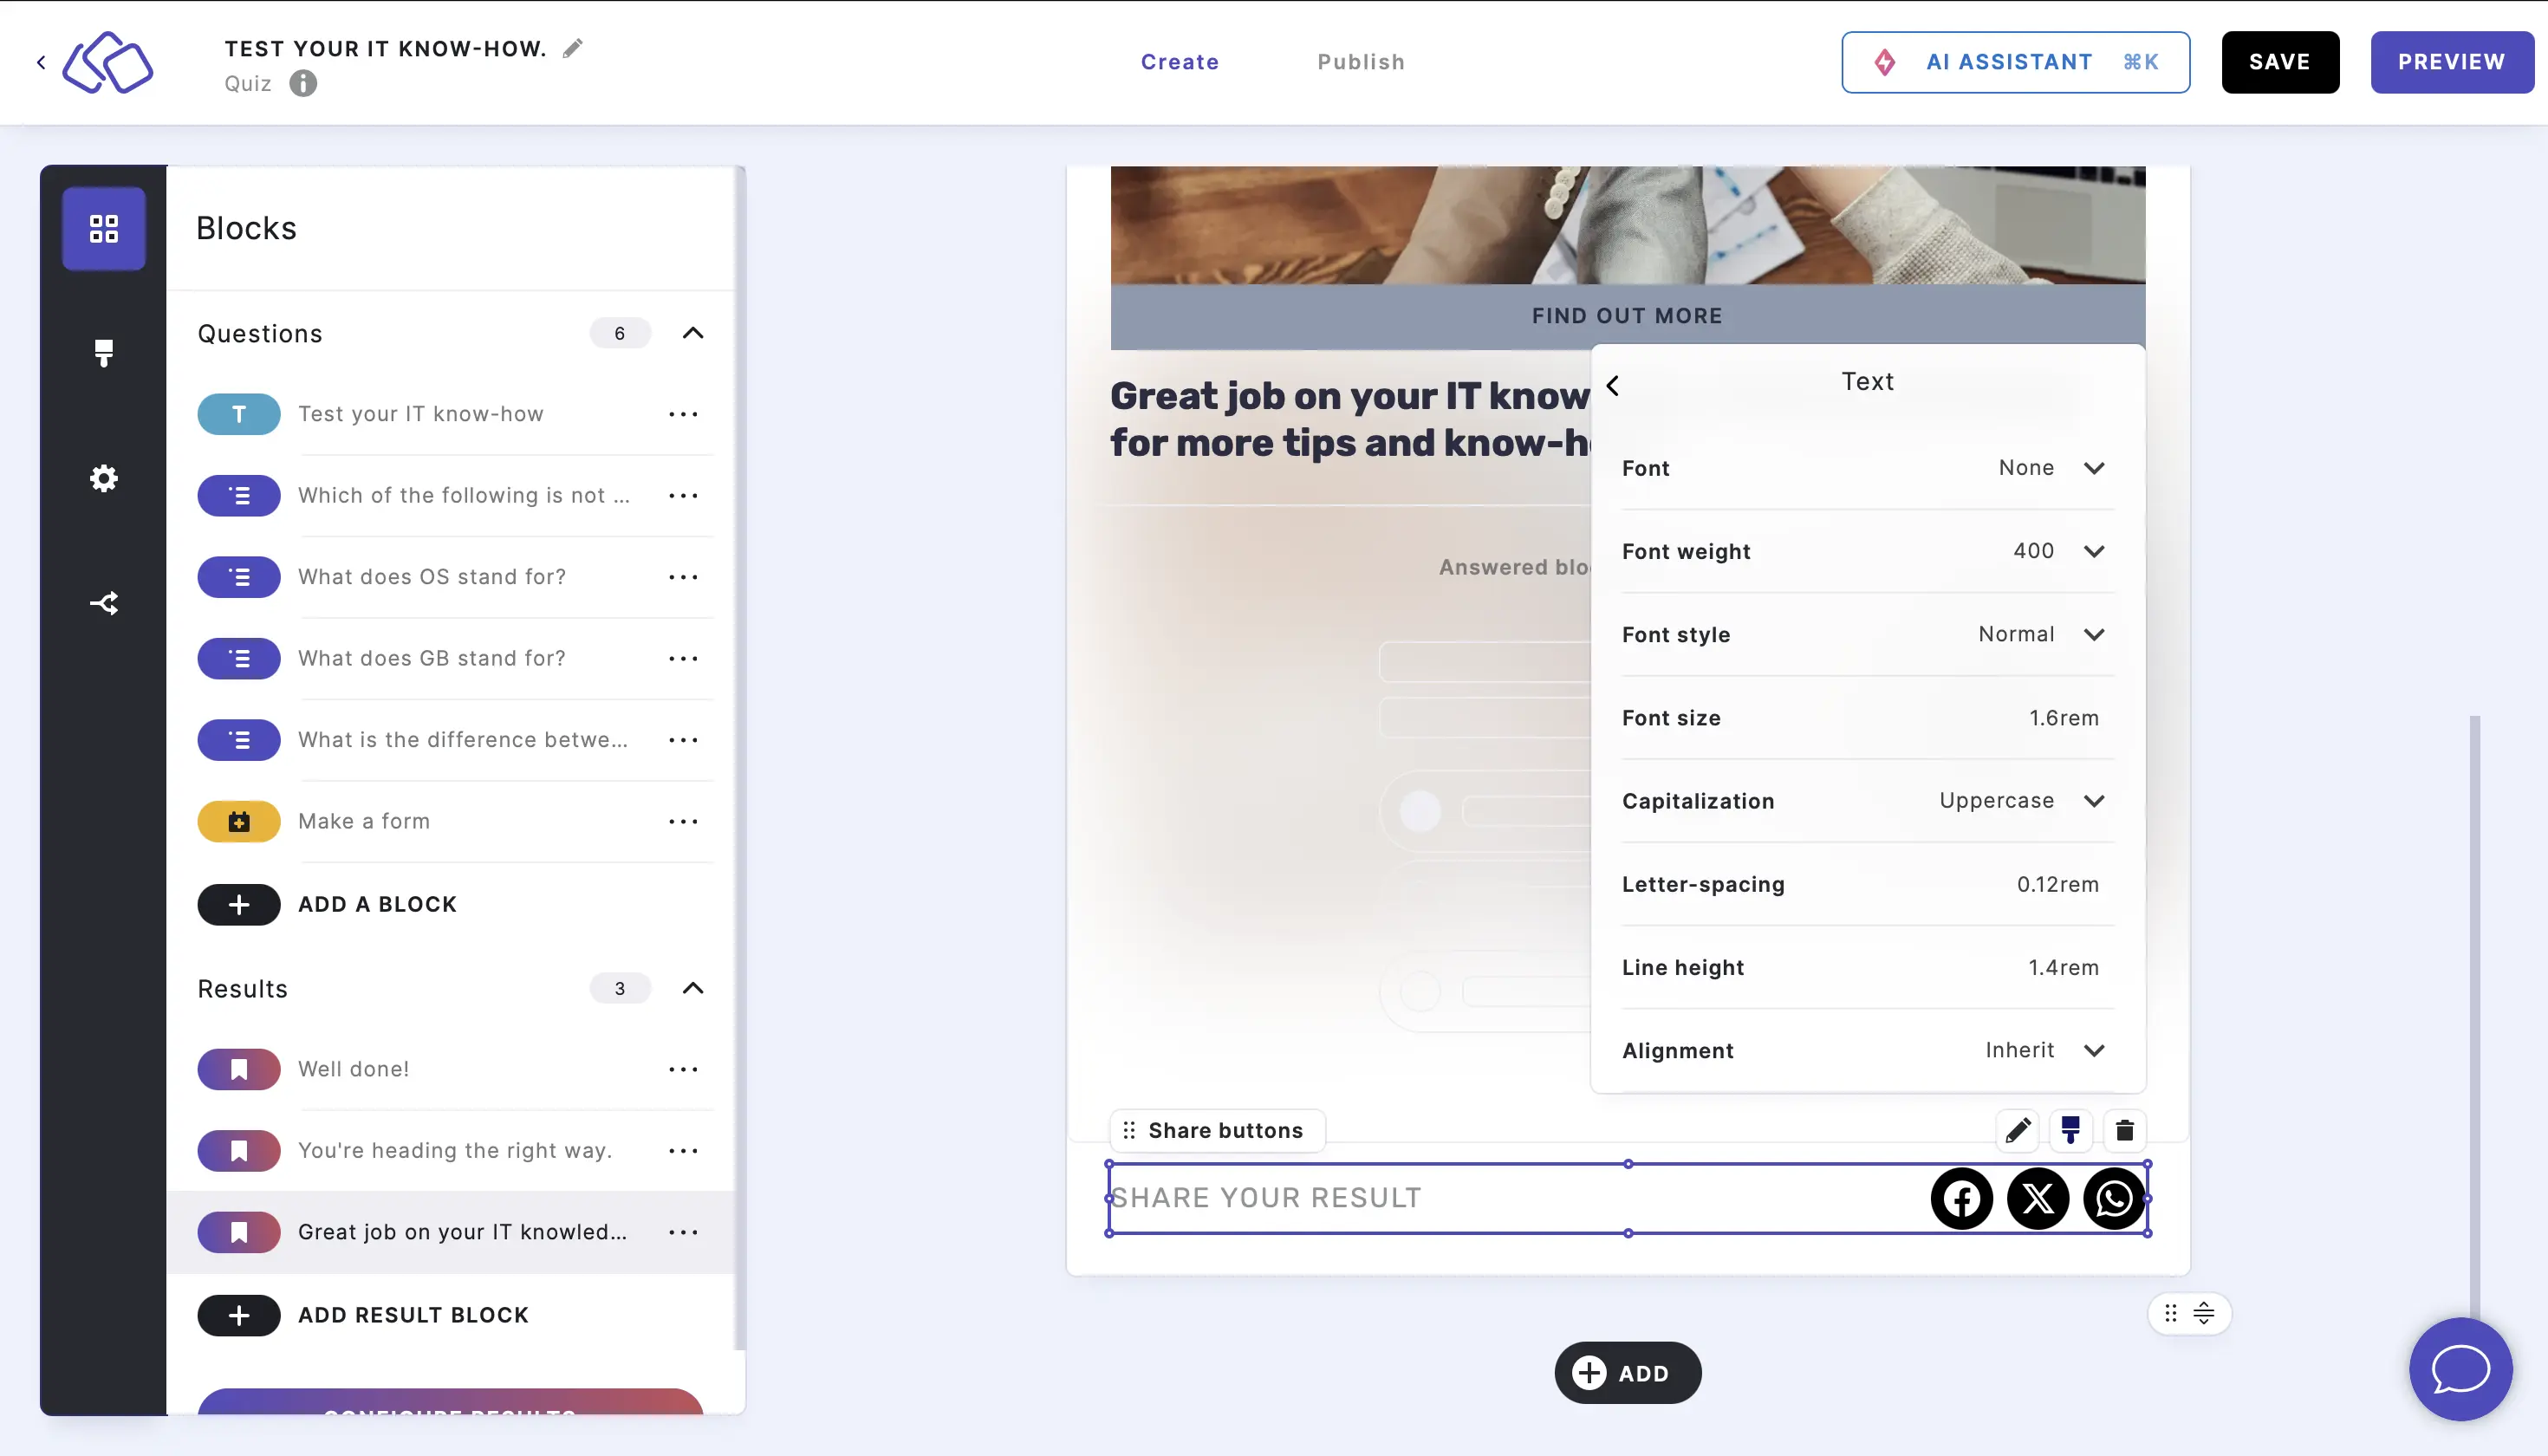The image size is (2548, 1456).
Task: Expand the Capitalization dropdown
Action: click(2095, 802)
